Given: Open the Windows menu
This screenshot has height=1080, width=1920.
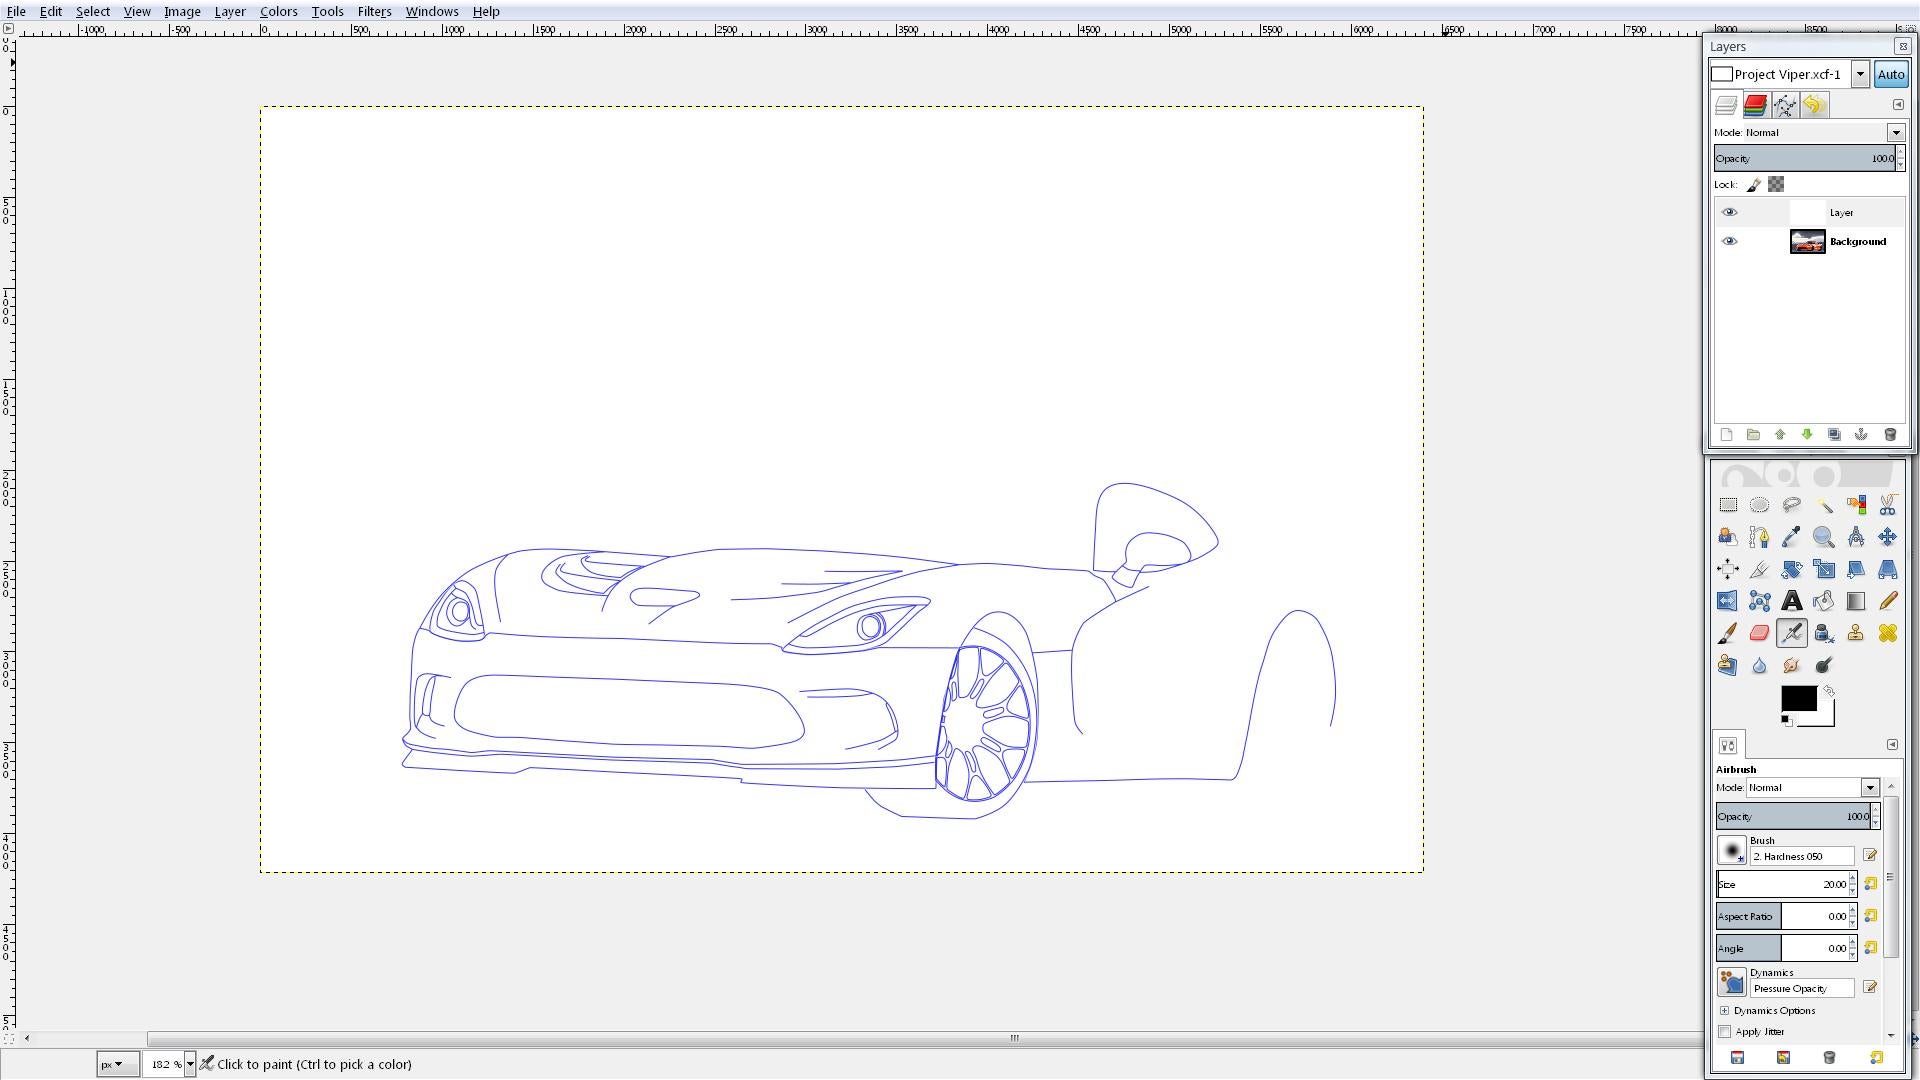Looking at the screenshot, I should [432, 11].
